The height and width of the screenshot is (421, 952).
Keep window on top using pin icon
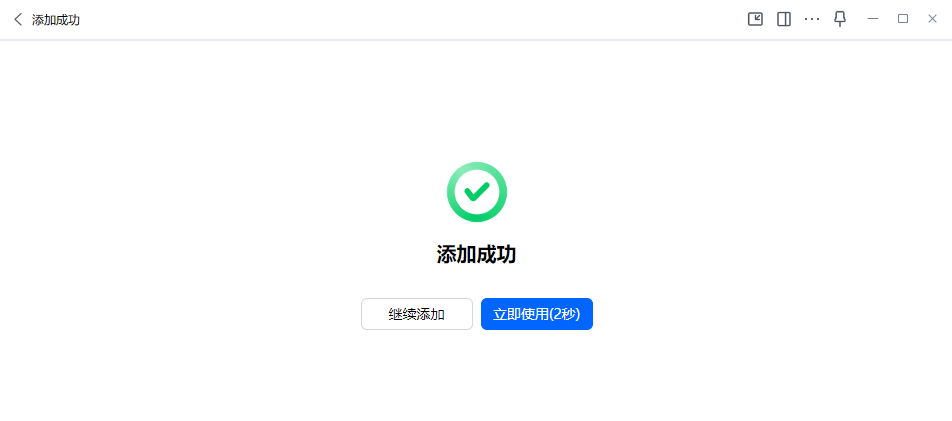[x=840, y=19]
